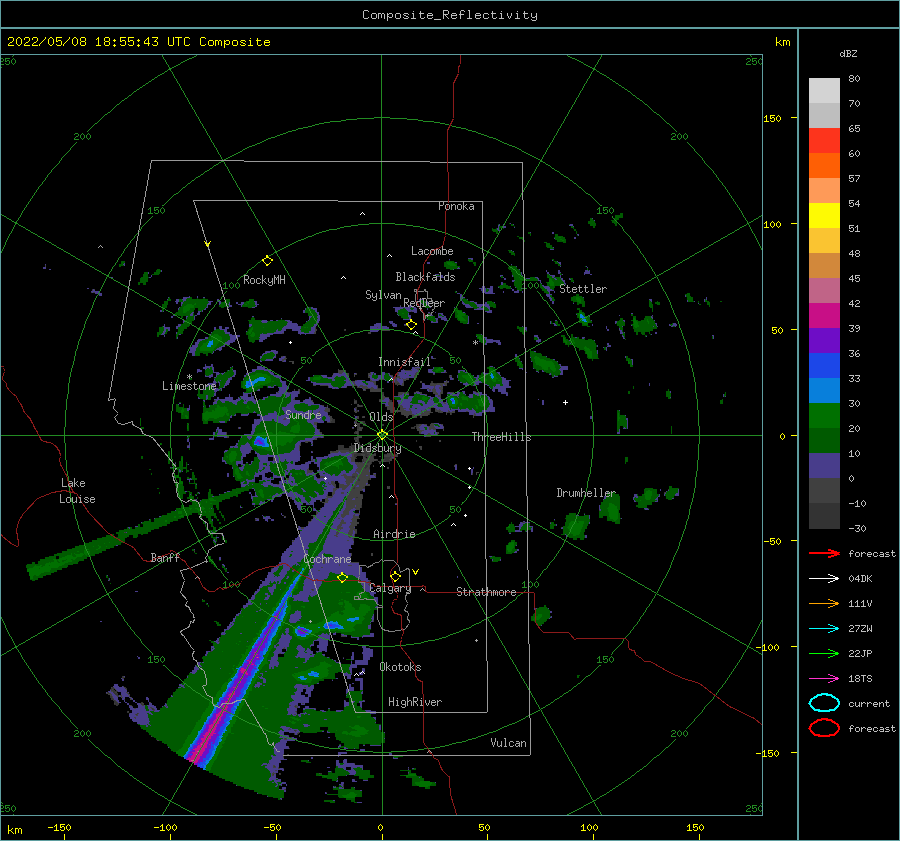The height and width of the screenshot is (841, 900).
Task: Pick the bright green 20-30 dBZ swatch
Action: [x=824, y=416]
